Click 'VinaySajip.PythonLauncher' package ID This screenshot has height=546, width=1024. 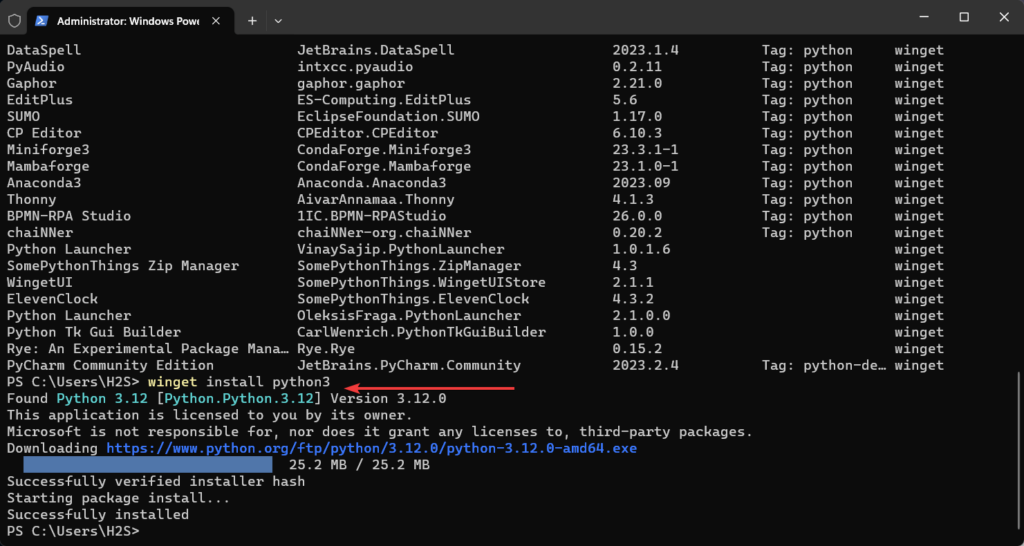pyautogui.click(x=400, y=249)
